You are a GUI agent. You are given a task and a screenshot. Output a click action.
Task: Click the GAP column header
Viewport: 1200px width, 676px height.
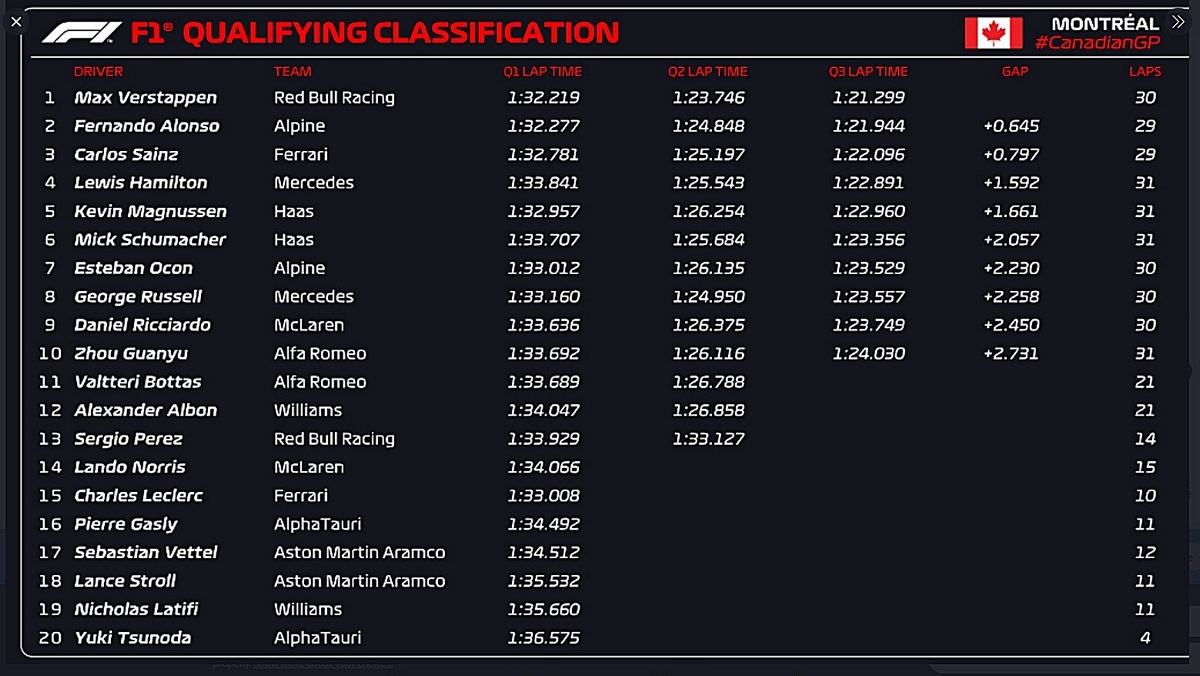point(1015,71)
